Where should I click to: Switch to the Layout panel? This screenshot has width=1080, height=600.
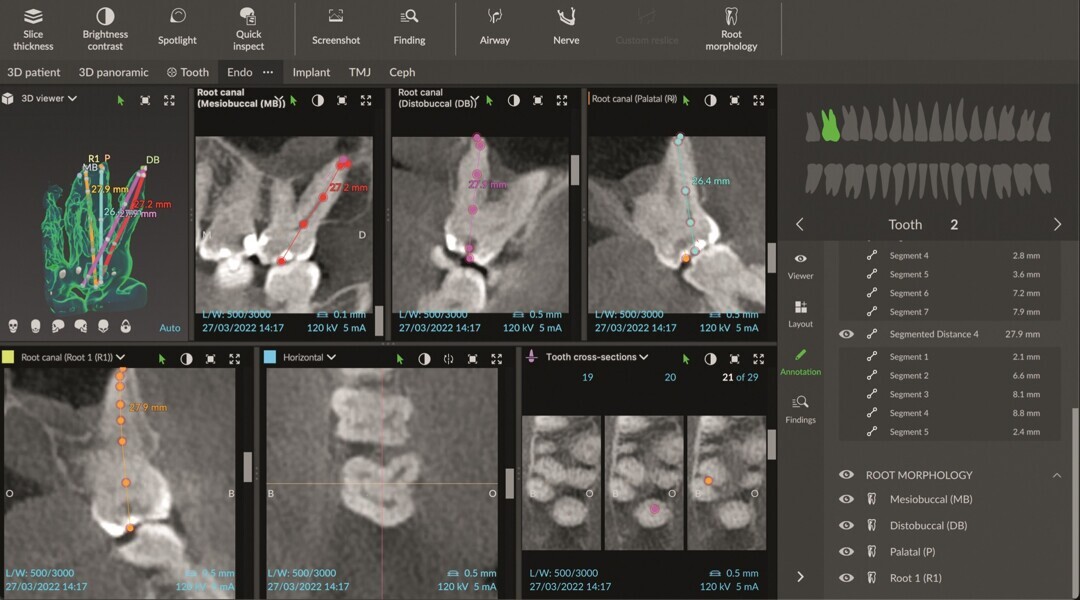800,312
